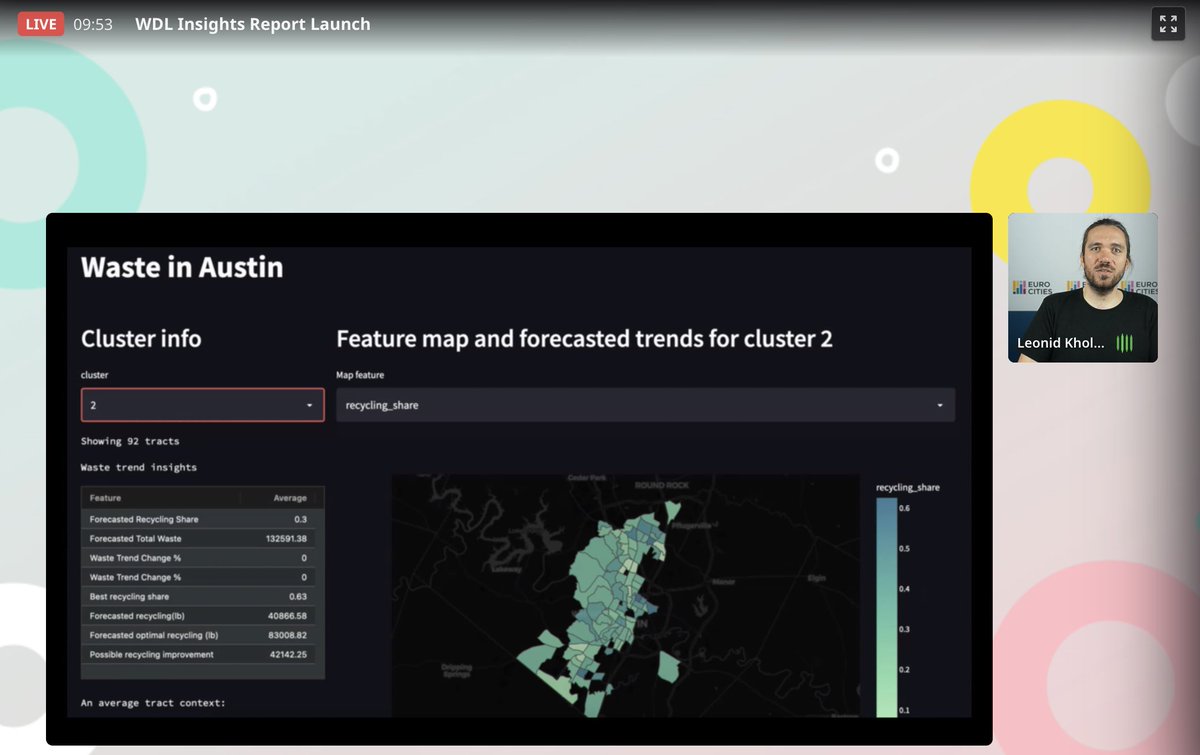Click the Map feature dropdown arrow

click(939, 405)
